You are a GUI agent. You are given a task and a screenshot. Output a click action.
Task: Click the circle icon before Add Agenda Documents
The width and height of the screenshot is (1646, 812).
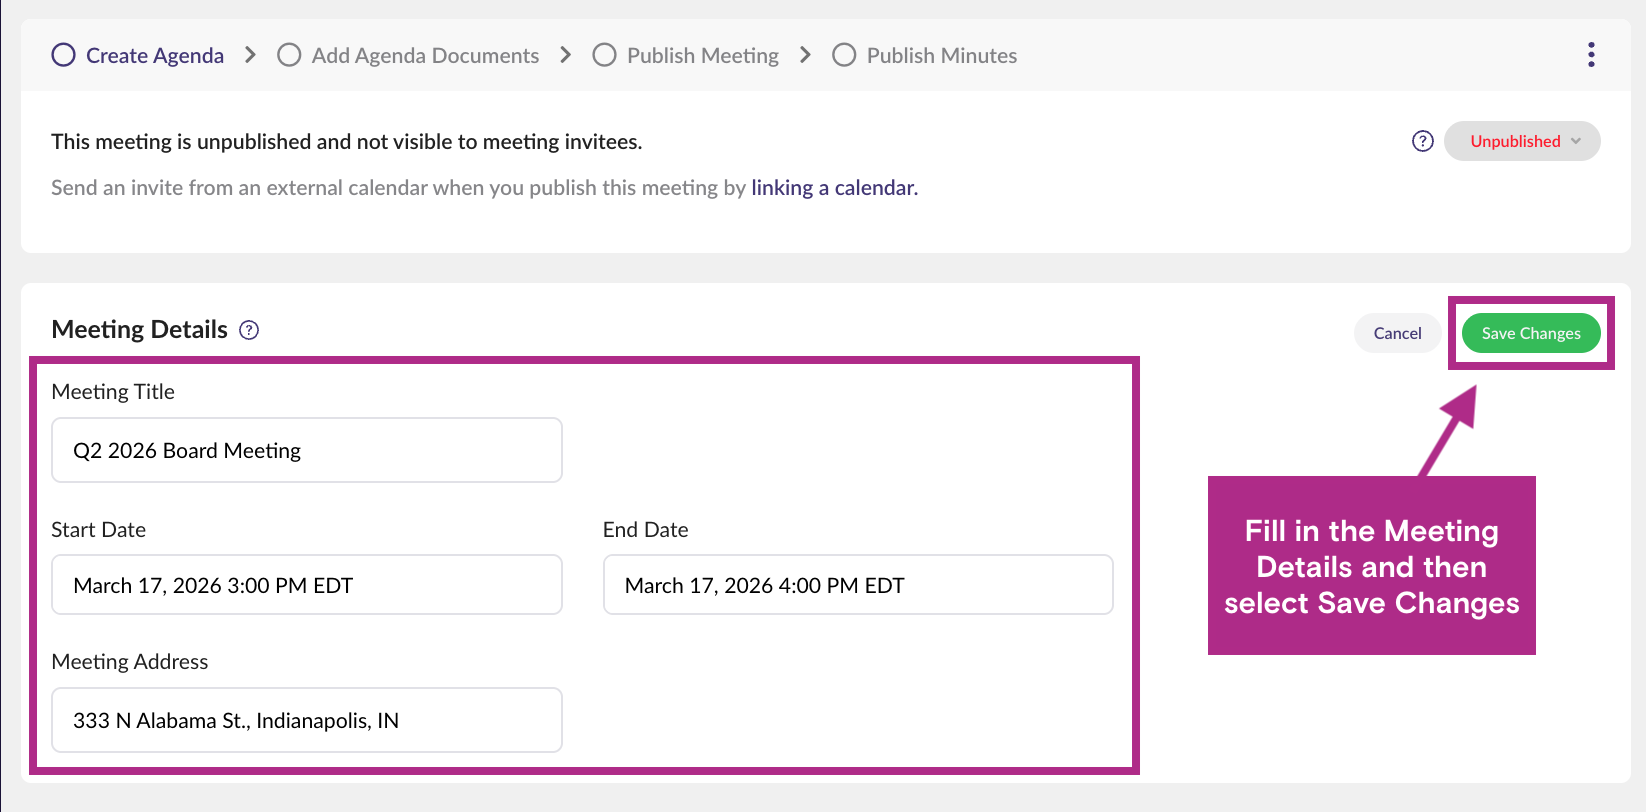289,55
